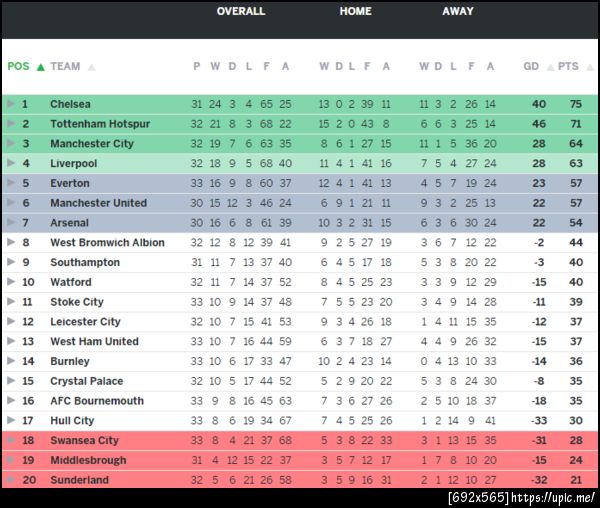The width and height of the screenshot is (600, 508).
Task: Expand the Sunderland row details arrow
Action: click(x=11, y=480)
